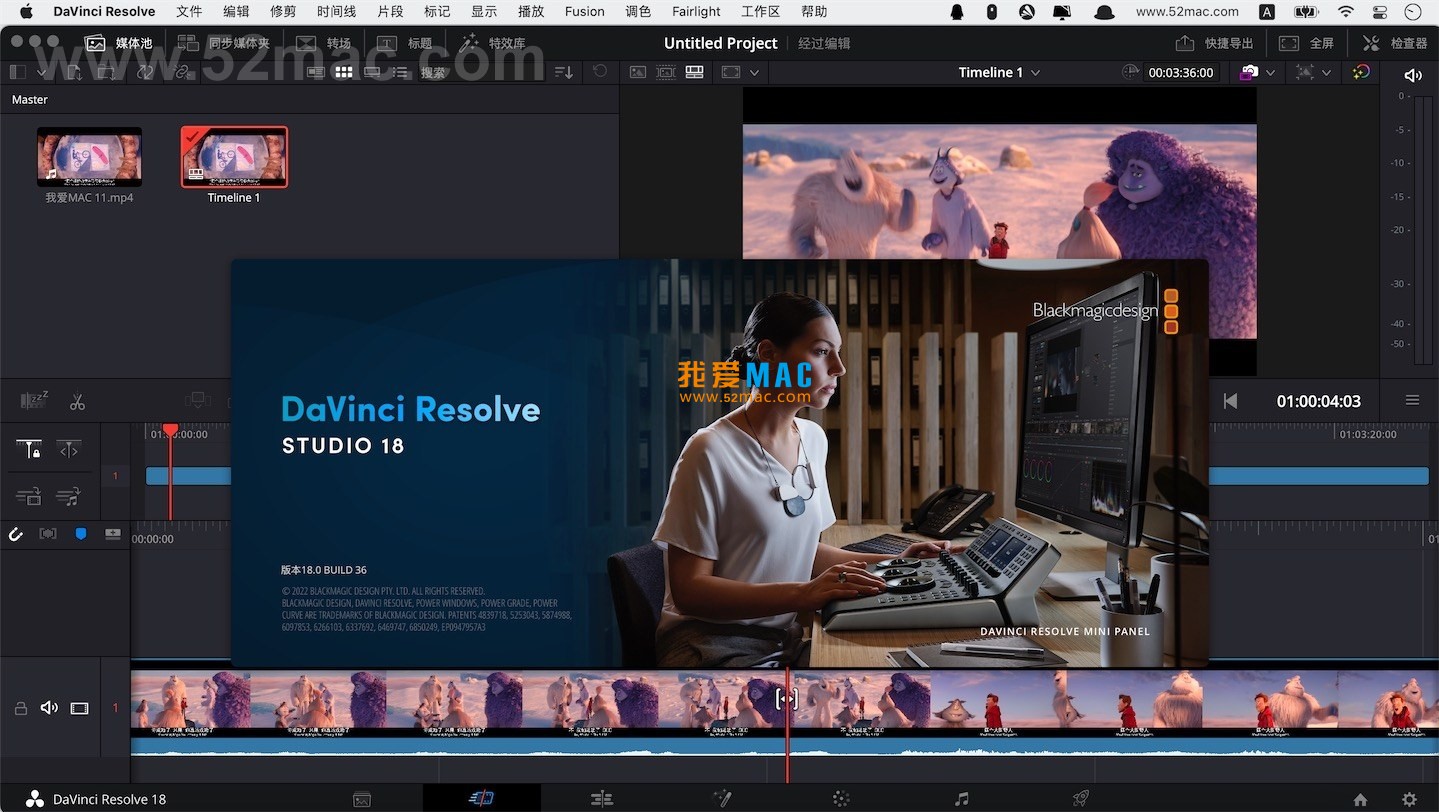Click the relink media chain icon
The image size is (1439, 812).
(181, 72)
